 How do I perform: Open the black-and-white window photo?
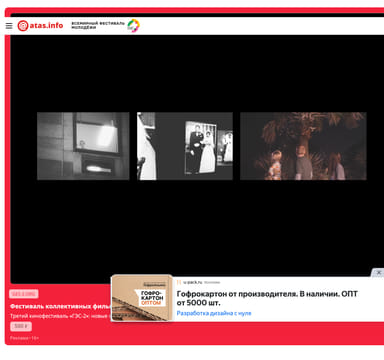(83, 146)
